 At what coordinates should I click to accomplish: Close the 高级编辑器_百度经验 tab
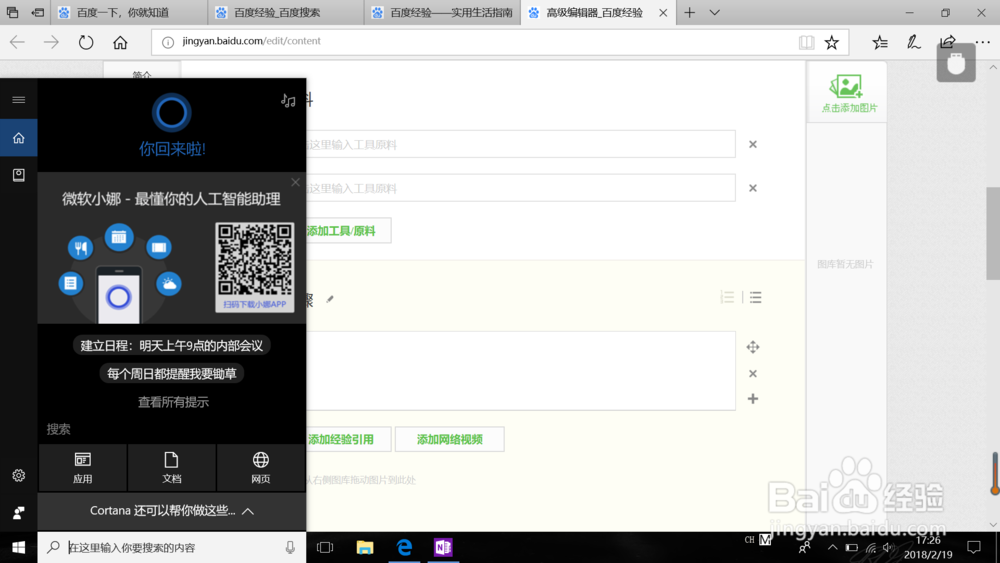663,13
